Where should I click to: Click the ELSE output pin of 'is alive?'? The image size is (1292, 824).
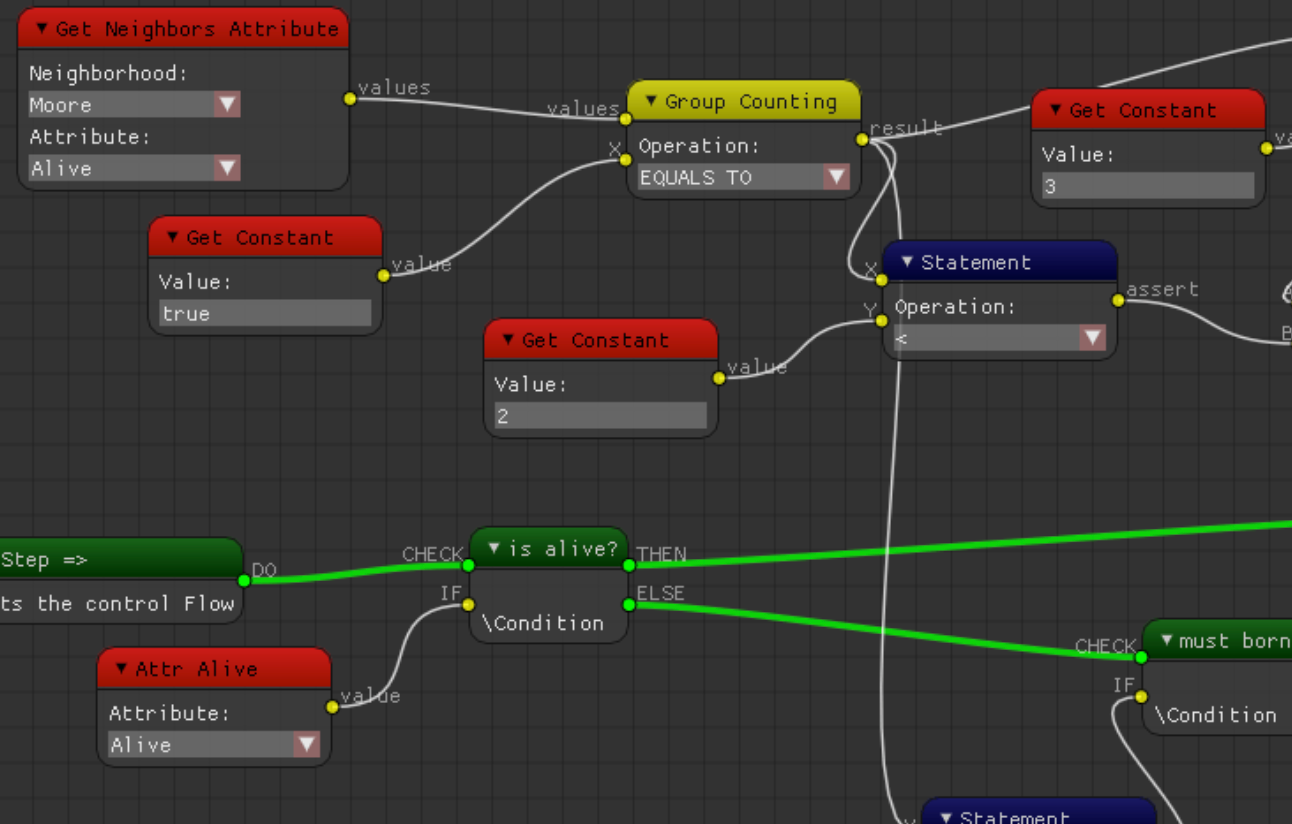click(x=629, y=604)
